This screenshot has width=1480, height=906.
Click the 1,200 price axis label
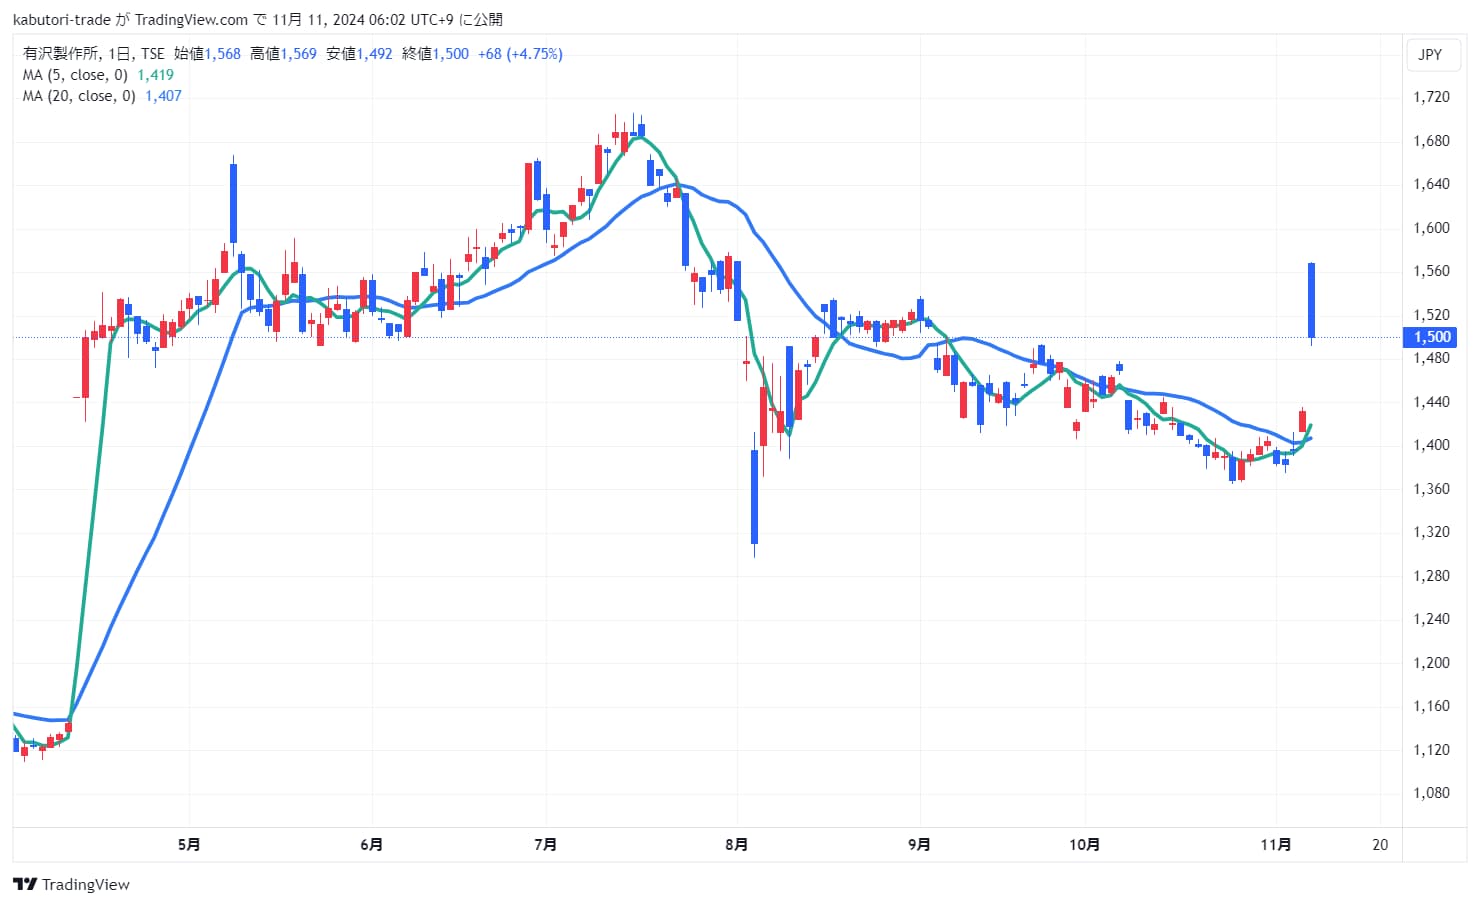pyautogui.click(x=1431, y=663)
